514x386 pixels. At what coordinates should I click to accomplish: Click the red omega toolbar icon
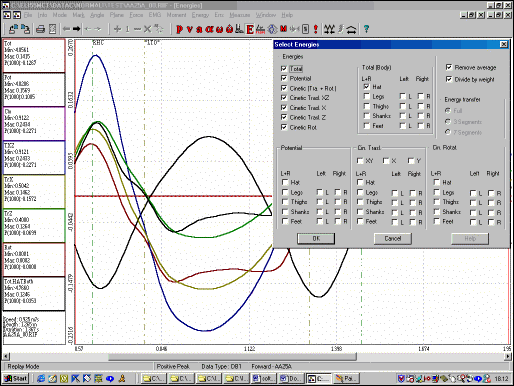[219, 29]
